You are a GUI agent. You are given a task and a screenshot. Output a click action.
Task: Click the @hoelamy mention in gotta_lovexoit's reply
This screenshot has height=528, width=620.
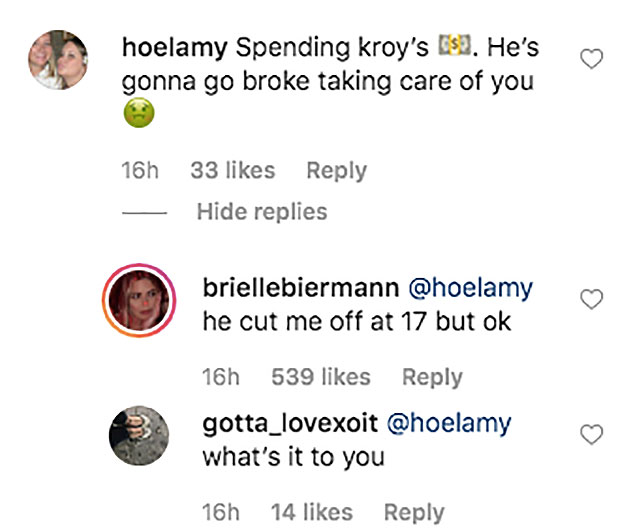tap(448, 423)
